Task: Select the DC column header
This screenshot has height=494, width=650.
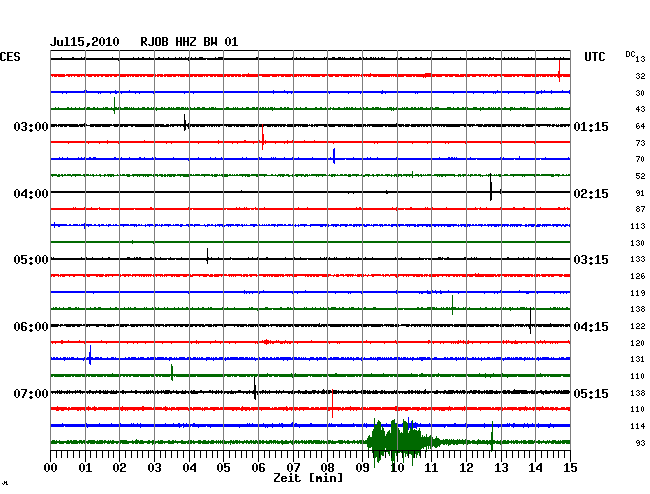Action: click(x=630, y=54)
